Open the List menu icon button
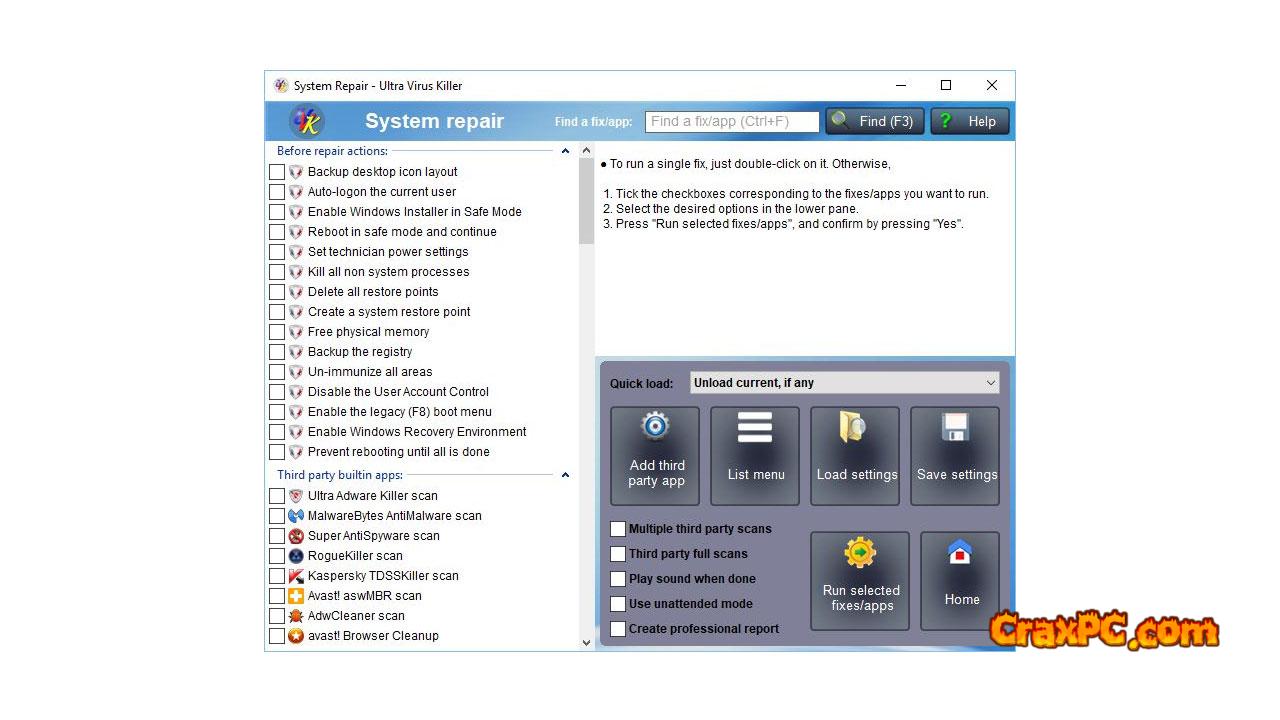Image resolution: width=1280 pixels, height=720 pixels. [755, 428]
